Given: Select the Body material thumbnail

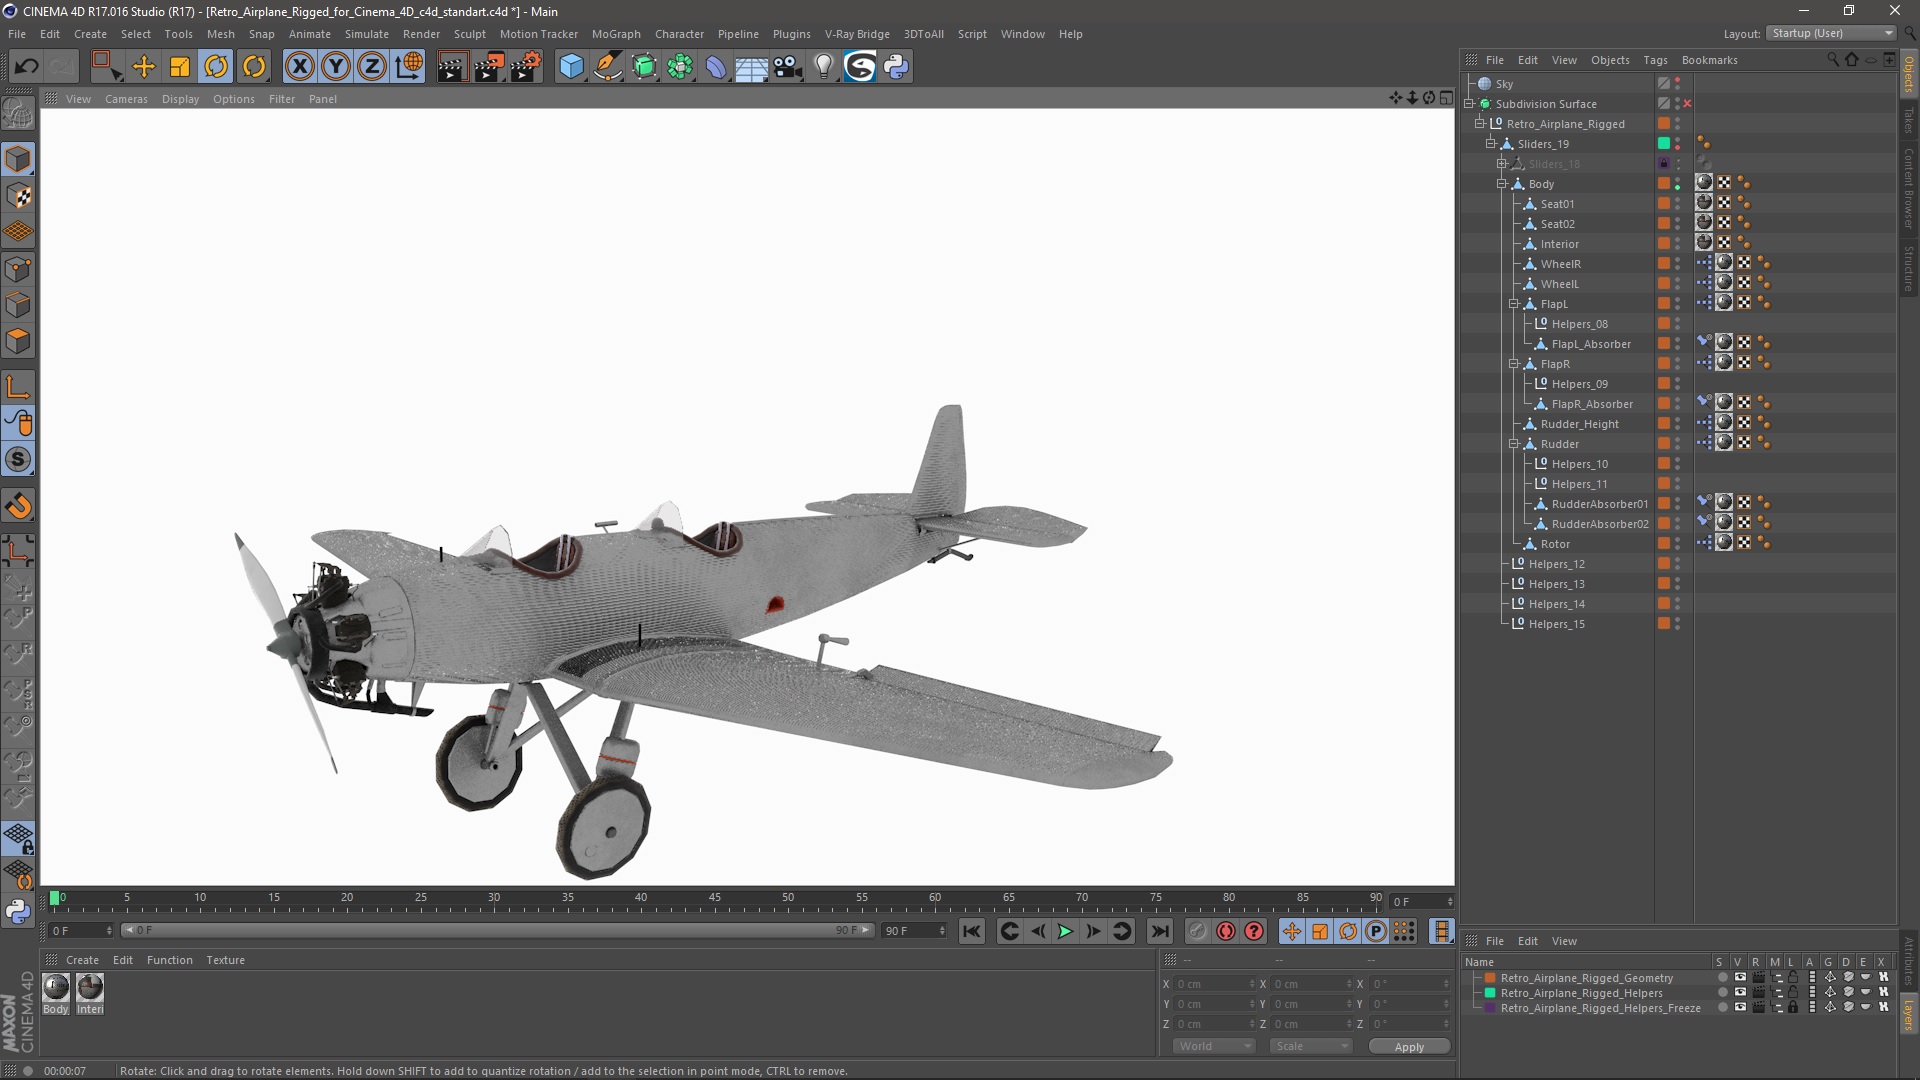Looking at the screenshot, I should (x=56, y=989).
